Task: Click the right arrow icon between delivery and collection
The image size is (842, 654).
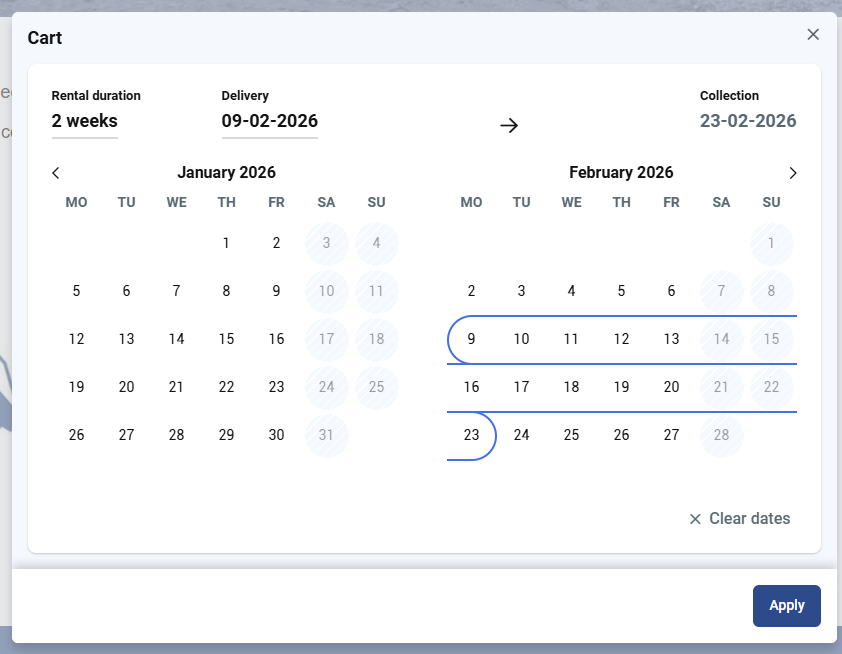Action: [509, 125]
